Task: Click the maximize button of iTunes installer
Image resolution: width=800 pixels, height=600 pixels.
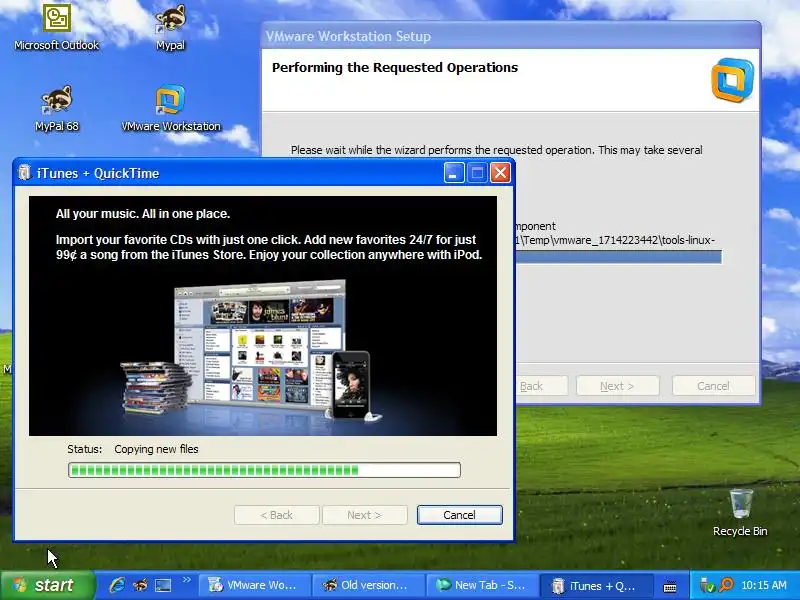Action: (x=477, y=173)
